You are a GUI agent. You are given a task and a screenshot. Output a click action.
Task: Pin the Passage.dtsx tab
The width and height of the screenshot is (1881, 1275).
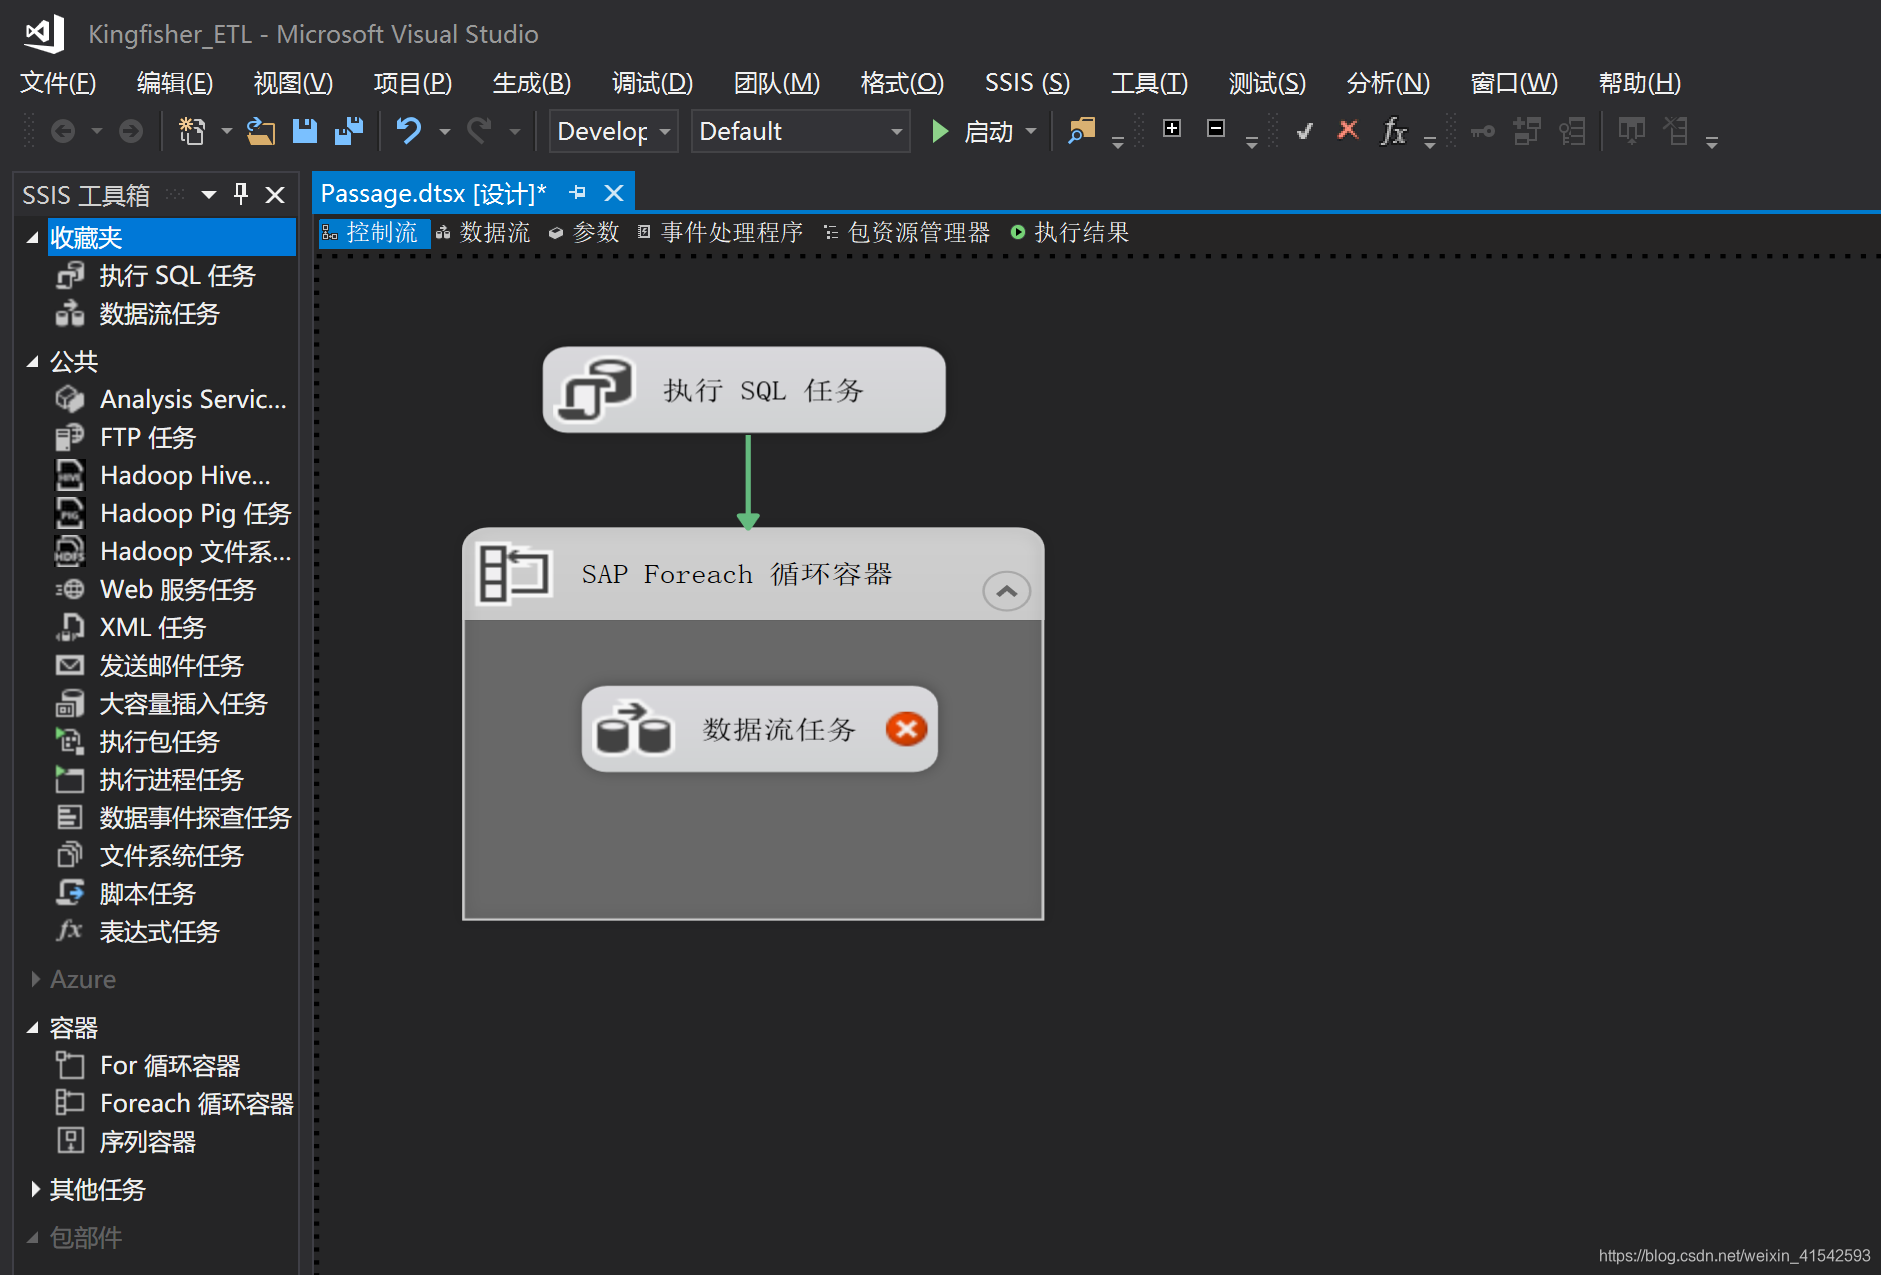(x=578, y=193)
